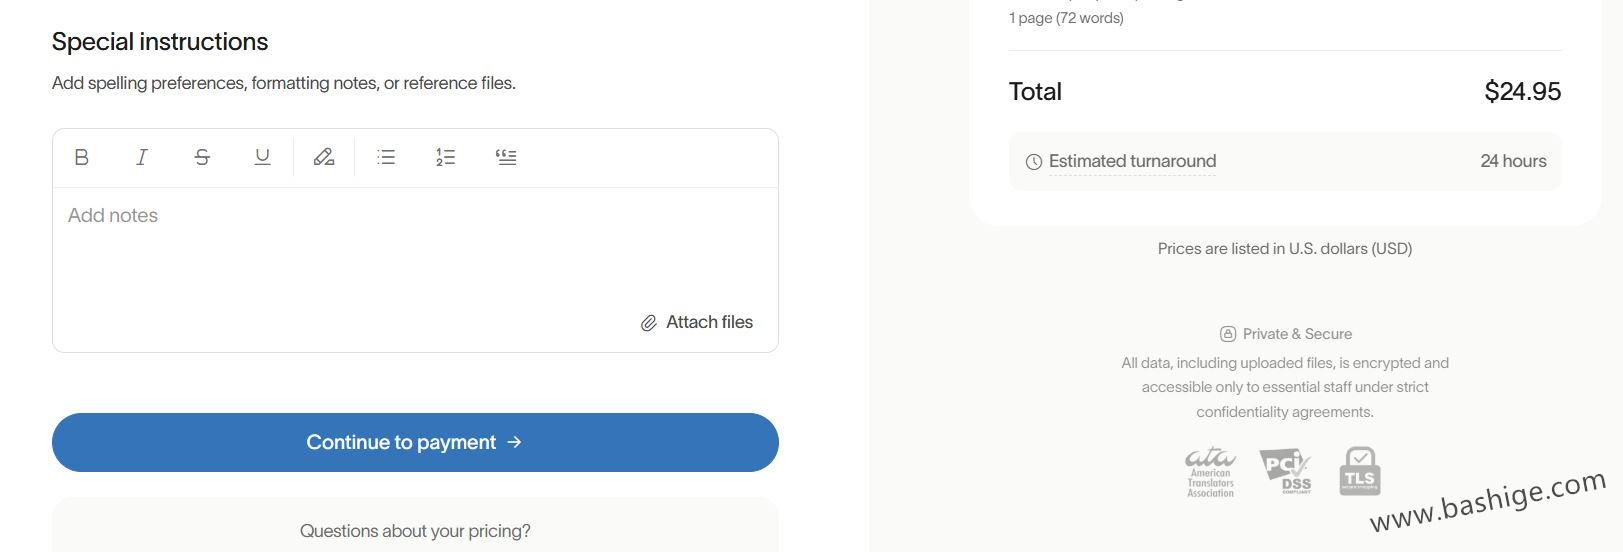Click the American Translators Association logo
Image resolution: width=1623 pixels, height=552 pixels.
(1210, 472)
